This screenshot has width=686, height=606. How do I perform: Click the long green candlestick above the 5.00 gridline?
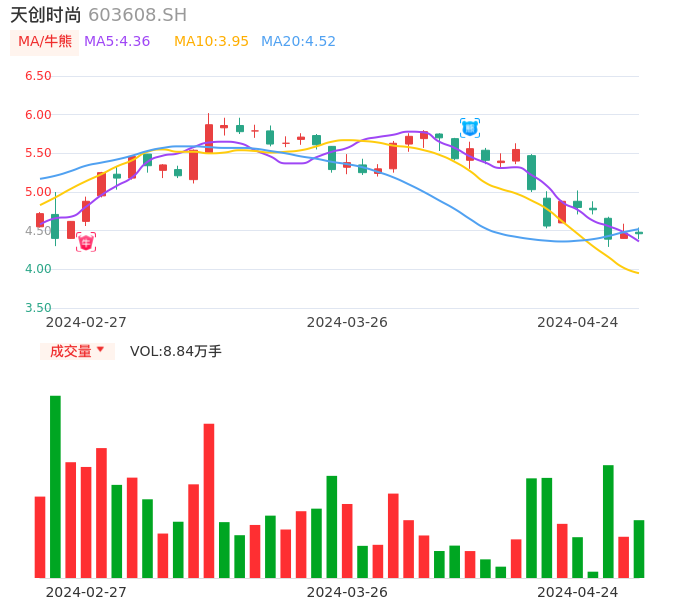(532, 173)
